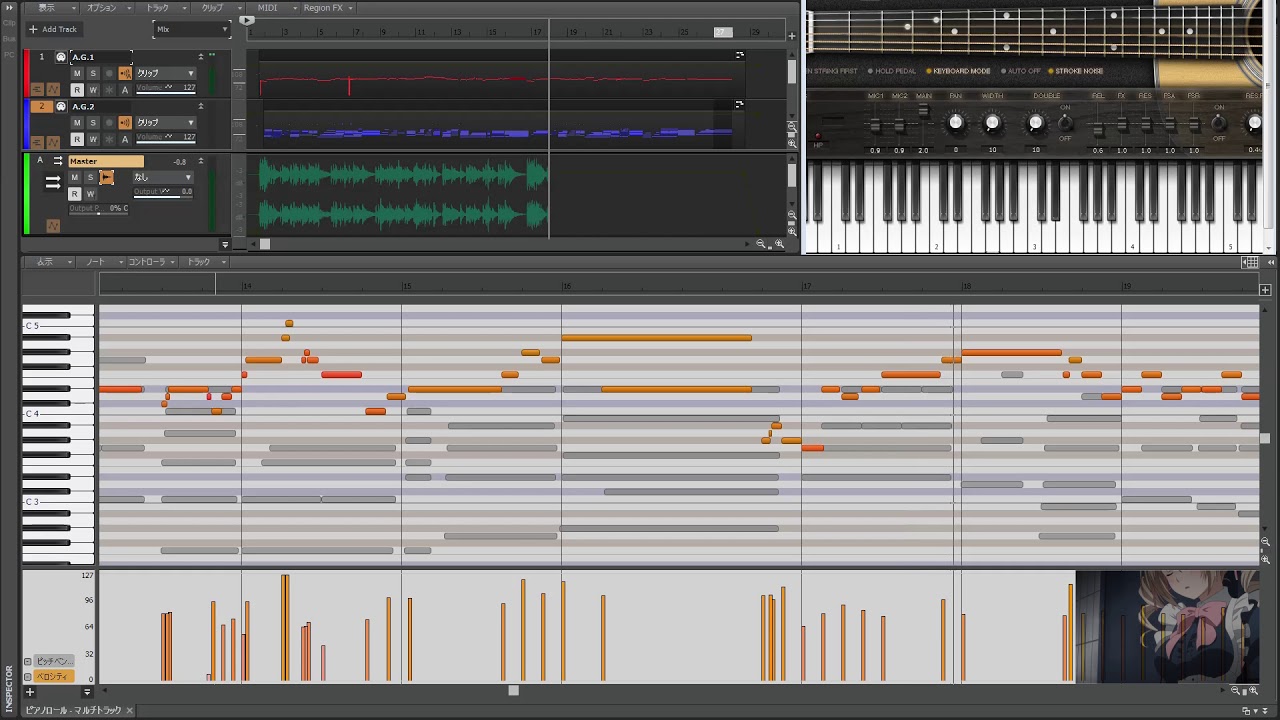Toggle the Master bus mono/stereo interleave button

click(x=106, y=178)
